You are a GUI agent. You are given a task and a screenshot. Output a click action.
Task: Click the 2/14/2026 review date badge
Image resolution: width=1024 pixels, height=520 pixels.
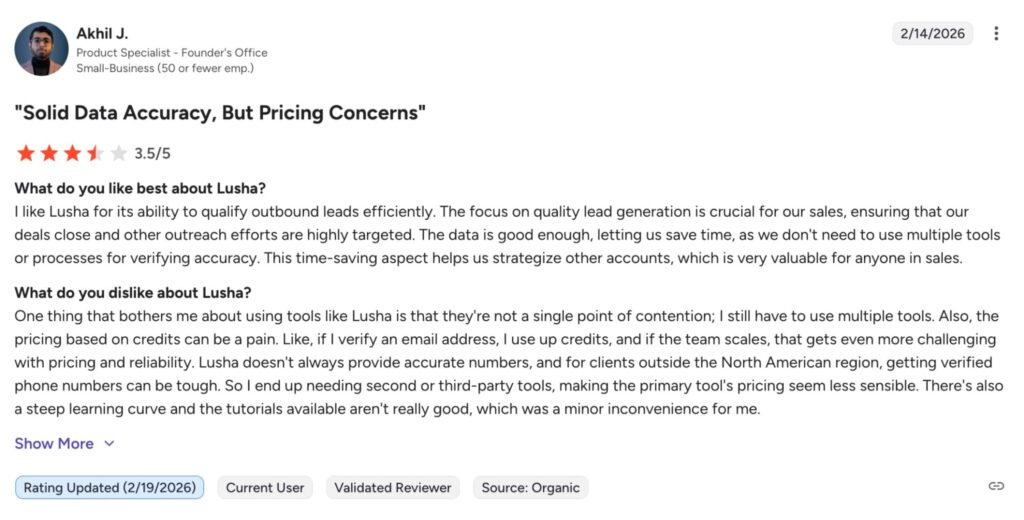[932, 34]
